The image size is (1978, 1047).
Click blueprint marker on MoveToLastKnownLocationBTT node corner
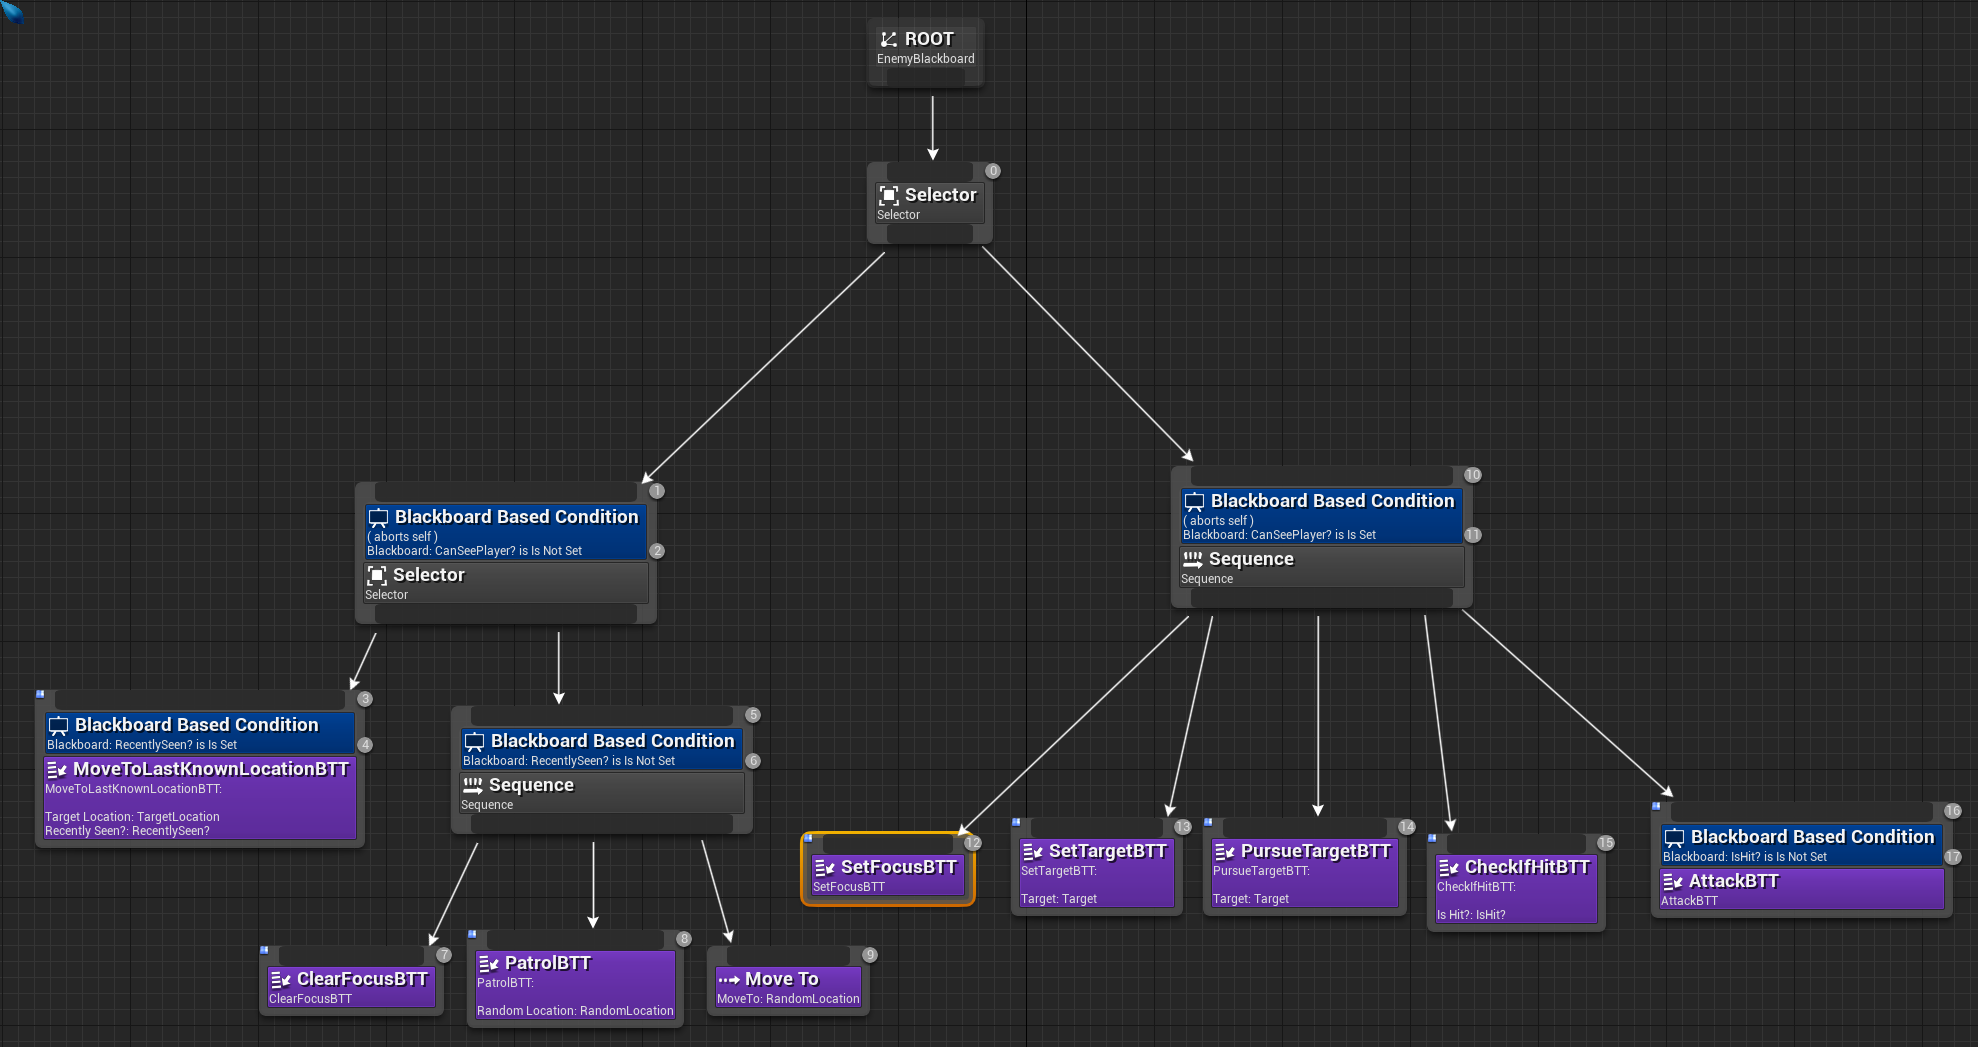(x=40, y=693)
